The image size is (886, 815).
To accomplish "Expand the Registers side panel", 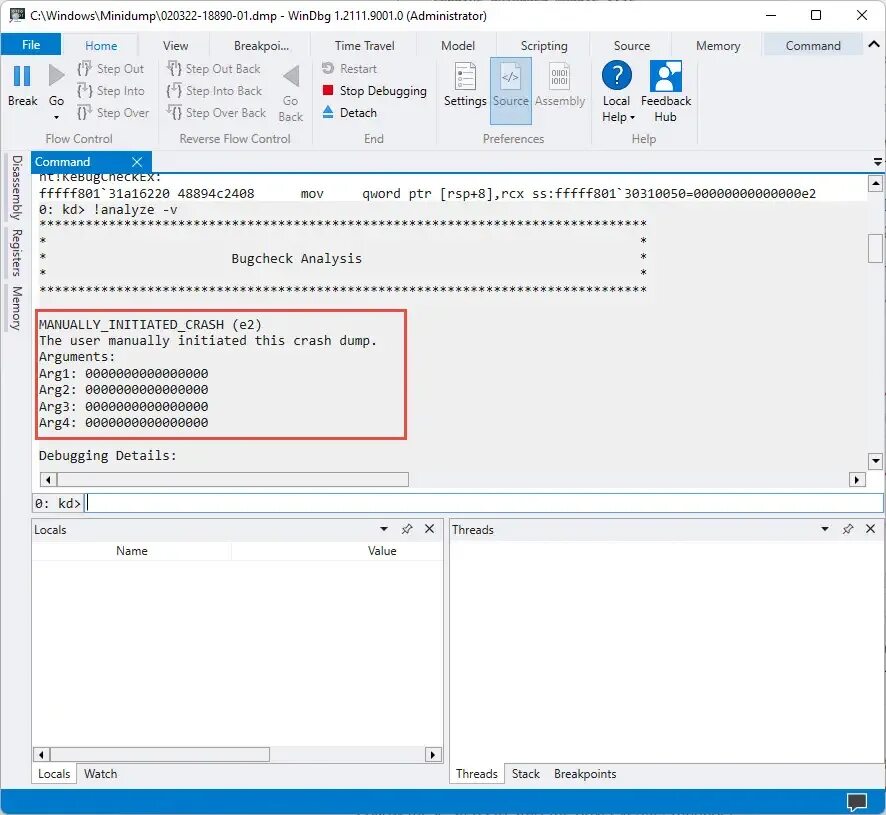I will [16, 253].
